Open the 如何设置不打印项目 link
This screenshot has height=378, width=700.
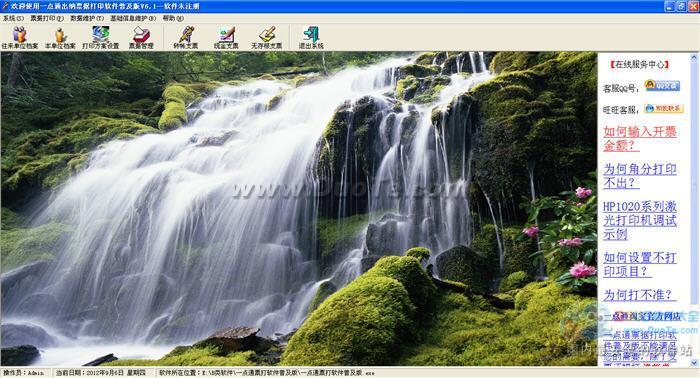(x=640, y=264)
